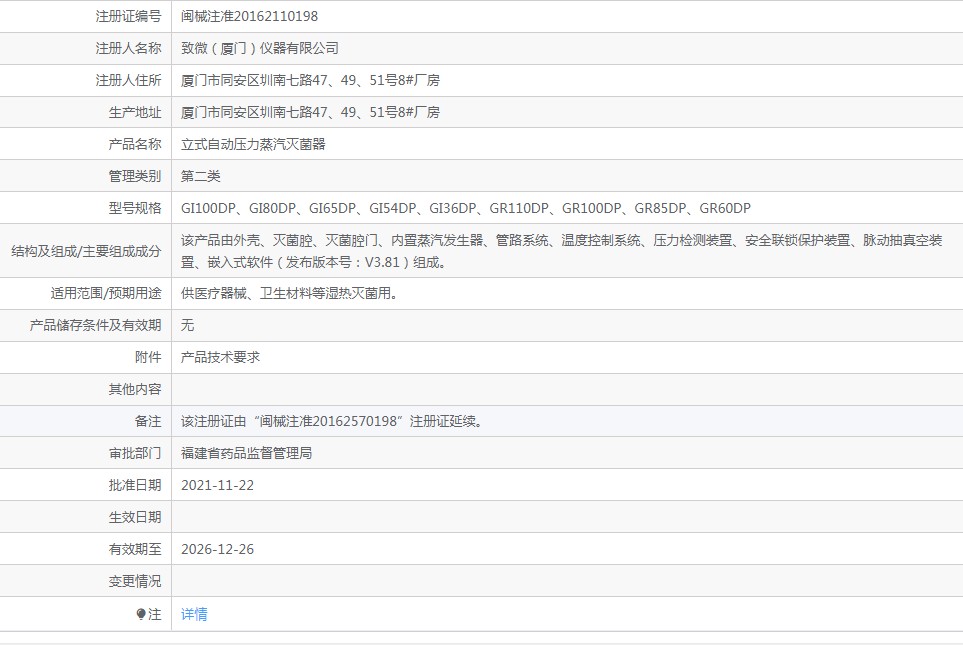
Task: Click the structure description mentioning V3.81
Action: [x=561, y=251]
